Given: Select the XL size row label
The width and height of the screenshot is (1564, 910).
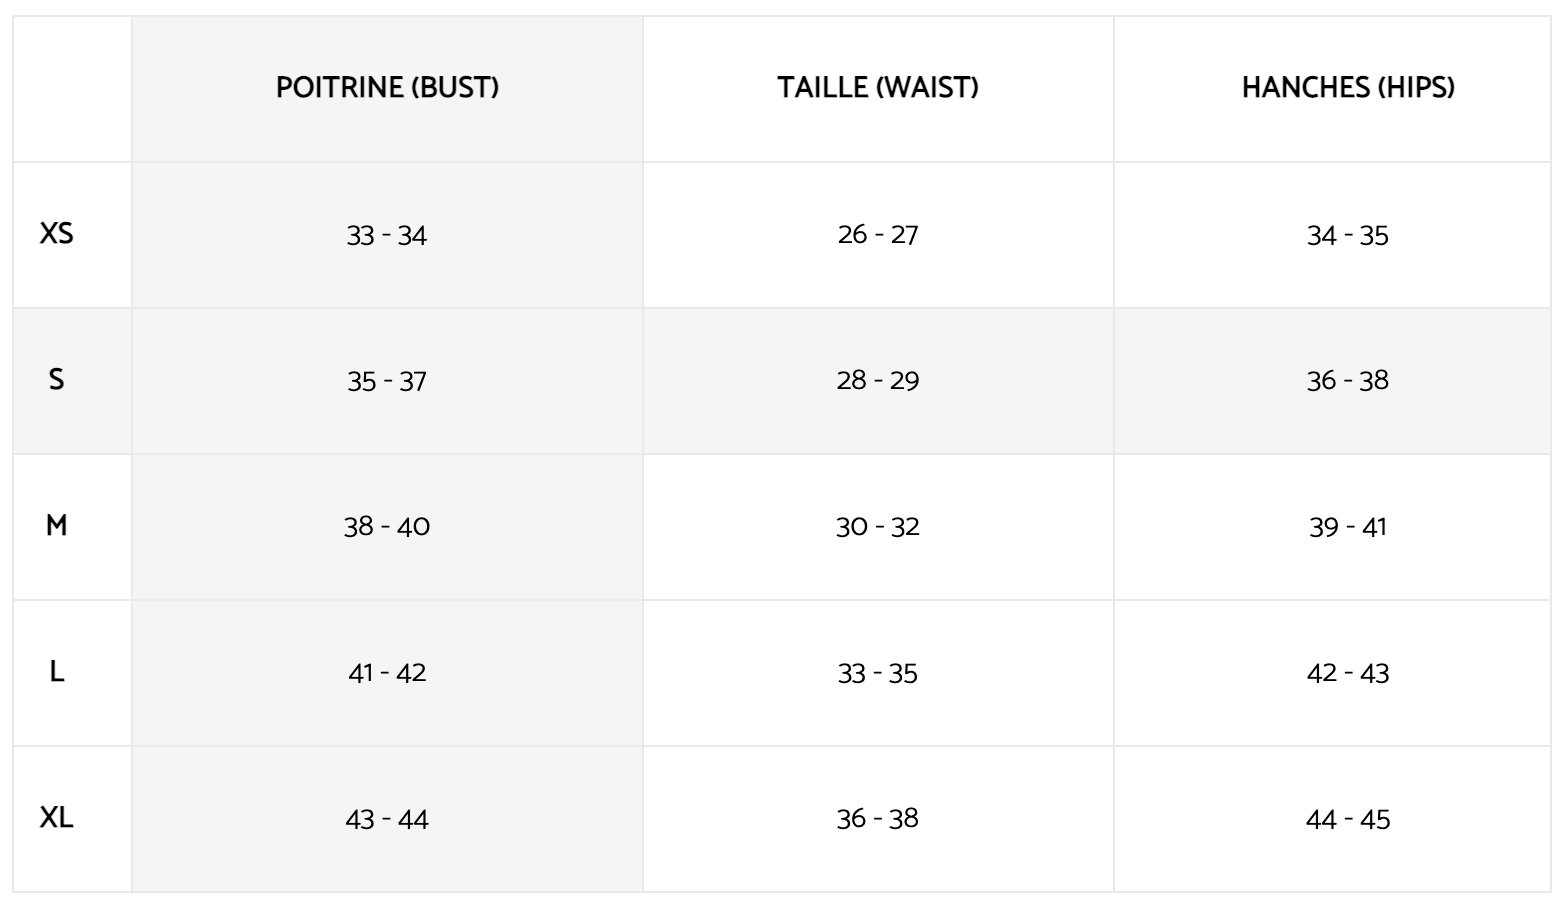Looking at the screenshot, I should 57,818.
